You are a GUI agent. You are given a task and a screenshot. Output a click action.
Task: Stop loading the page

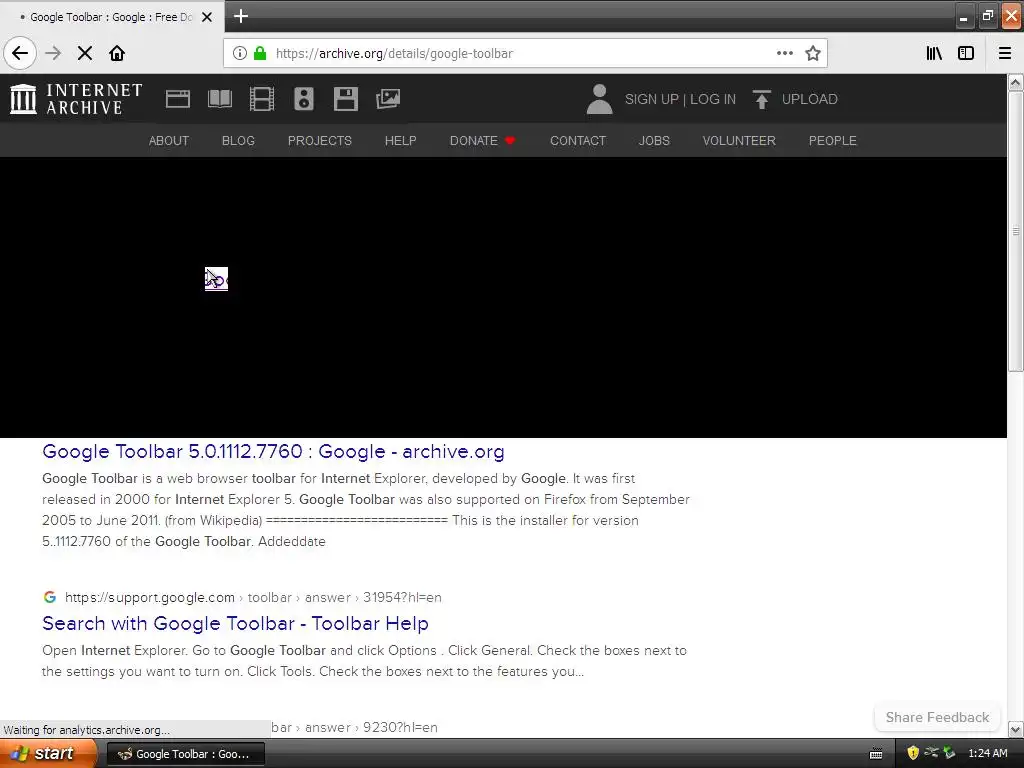[x=85, y=53]
